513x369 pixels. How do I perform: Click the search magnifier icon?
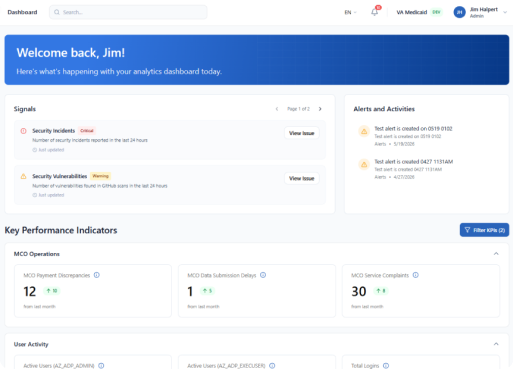pyautogui.click(x=57, y=12)
